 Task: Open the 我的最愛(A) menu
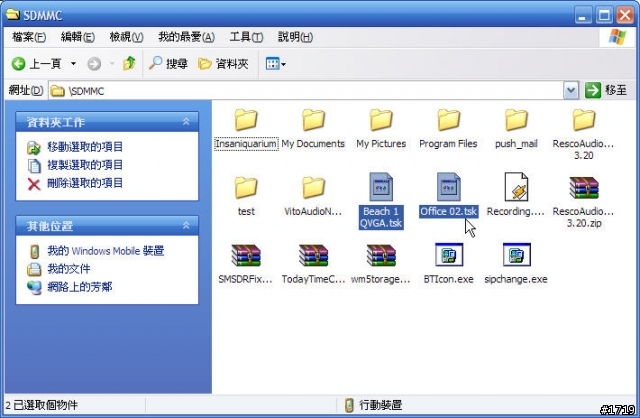pyautogui.click(x=186, y=37)
